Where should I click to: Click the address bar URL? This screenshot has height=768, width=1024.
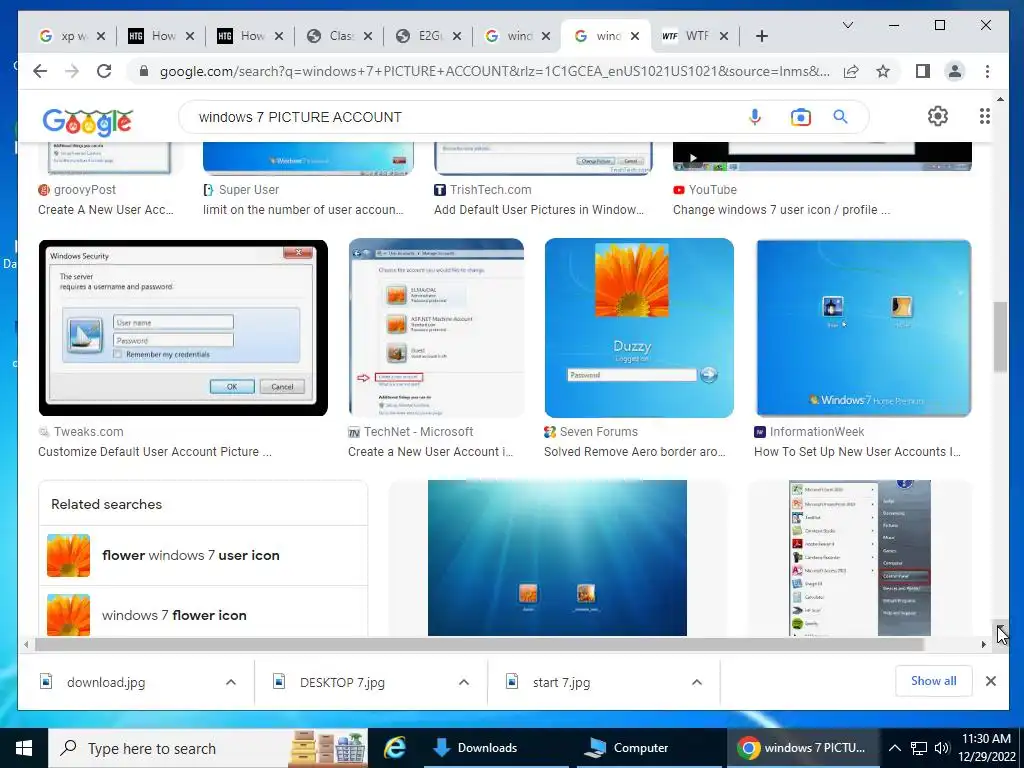[x=494, y=71]
